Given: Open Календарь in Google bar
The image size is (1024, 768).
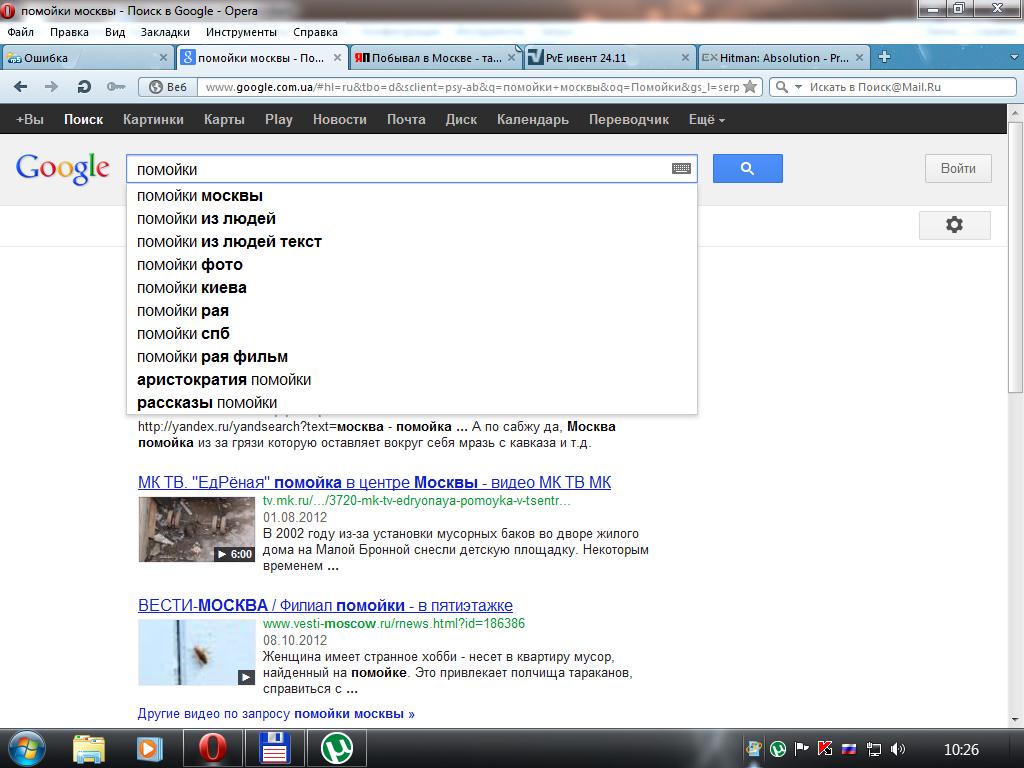Looking at the screenshot, I should tap(533, 120).
